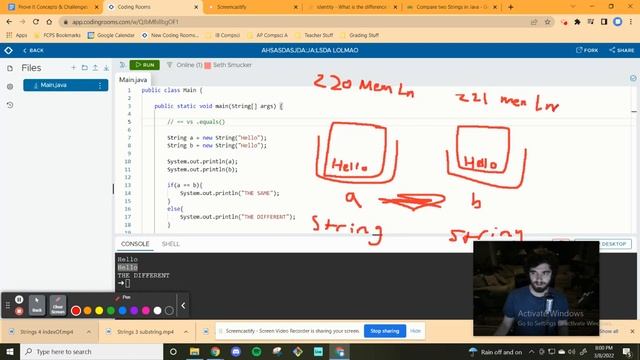This screenshot has width=640, height=360.
Task: Open Spotify from the taskbar
Action: [256, 351]
